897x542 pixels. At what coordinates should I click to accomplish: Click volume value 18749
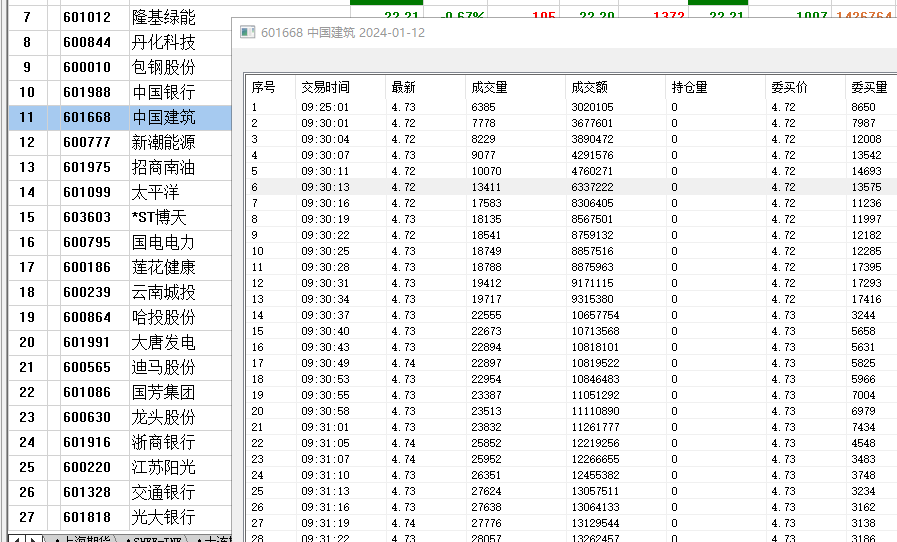[x=486, y=251]
